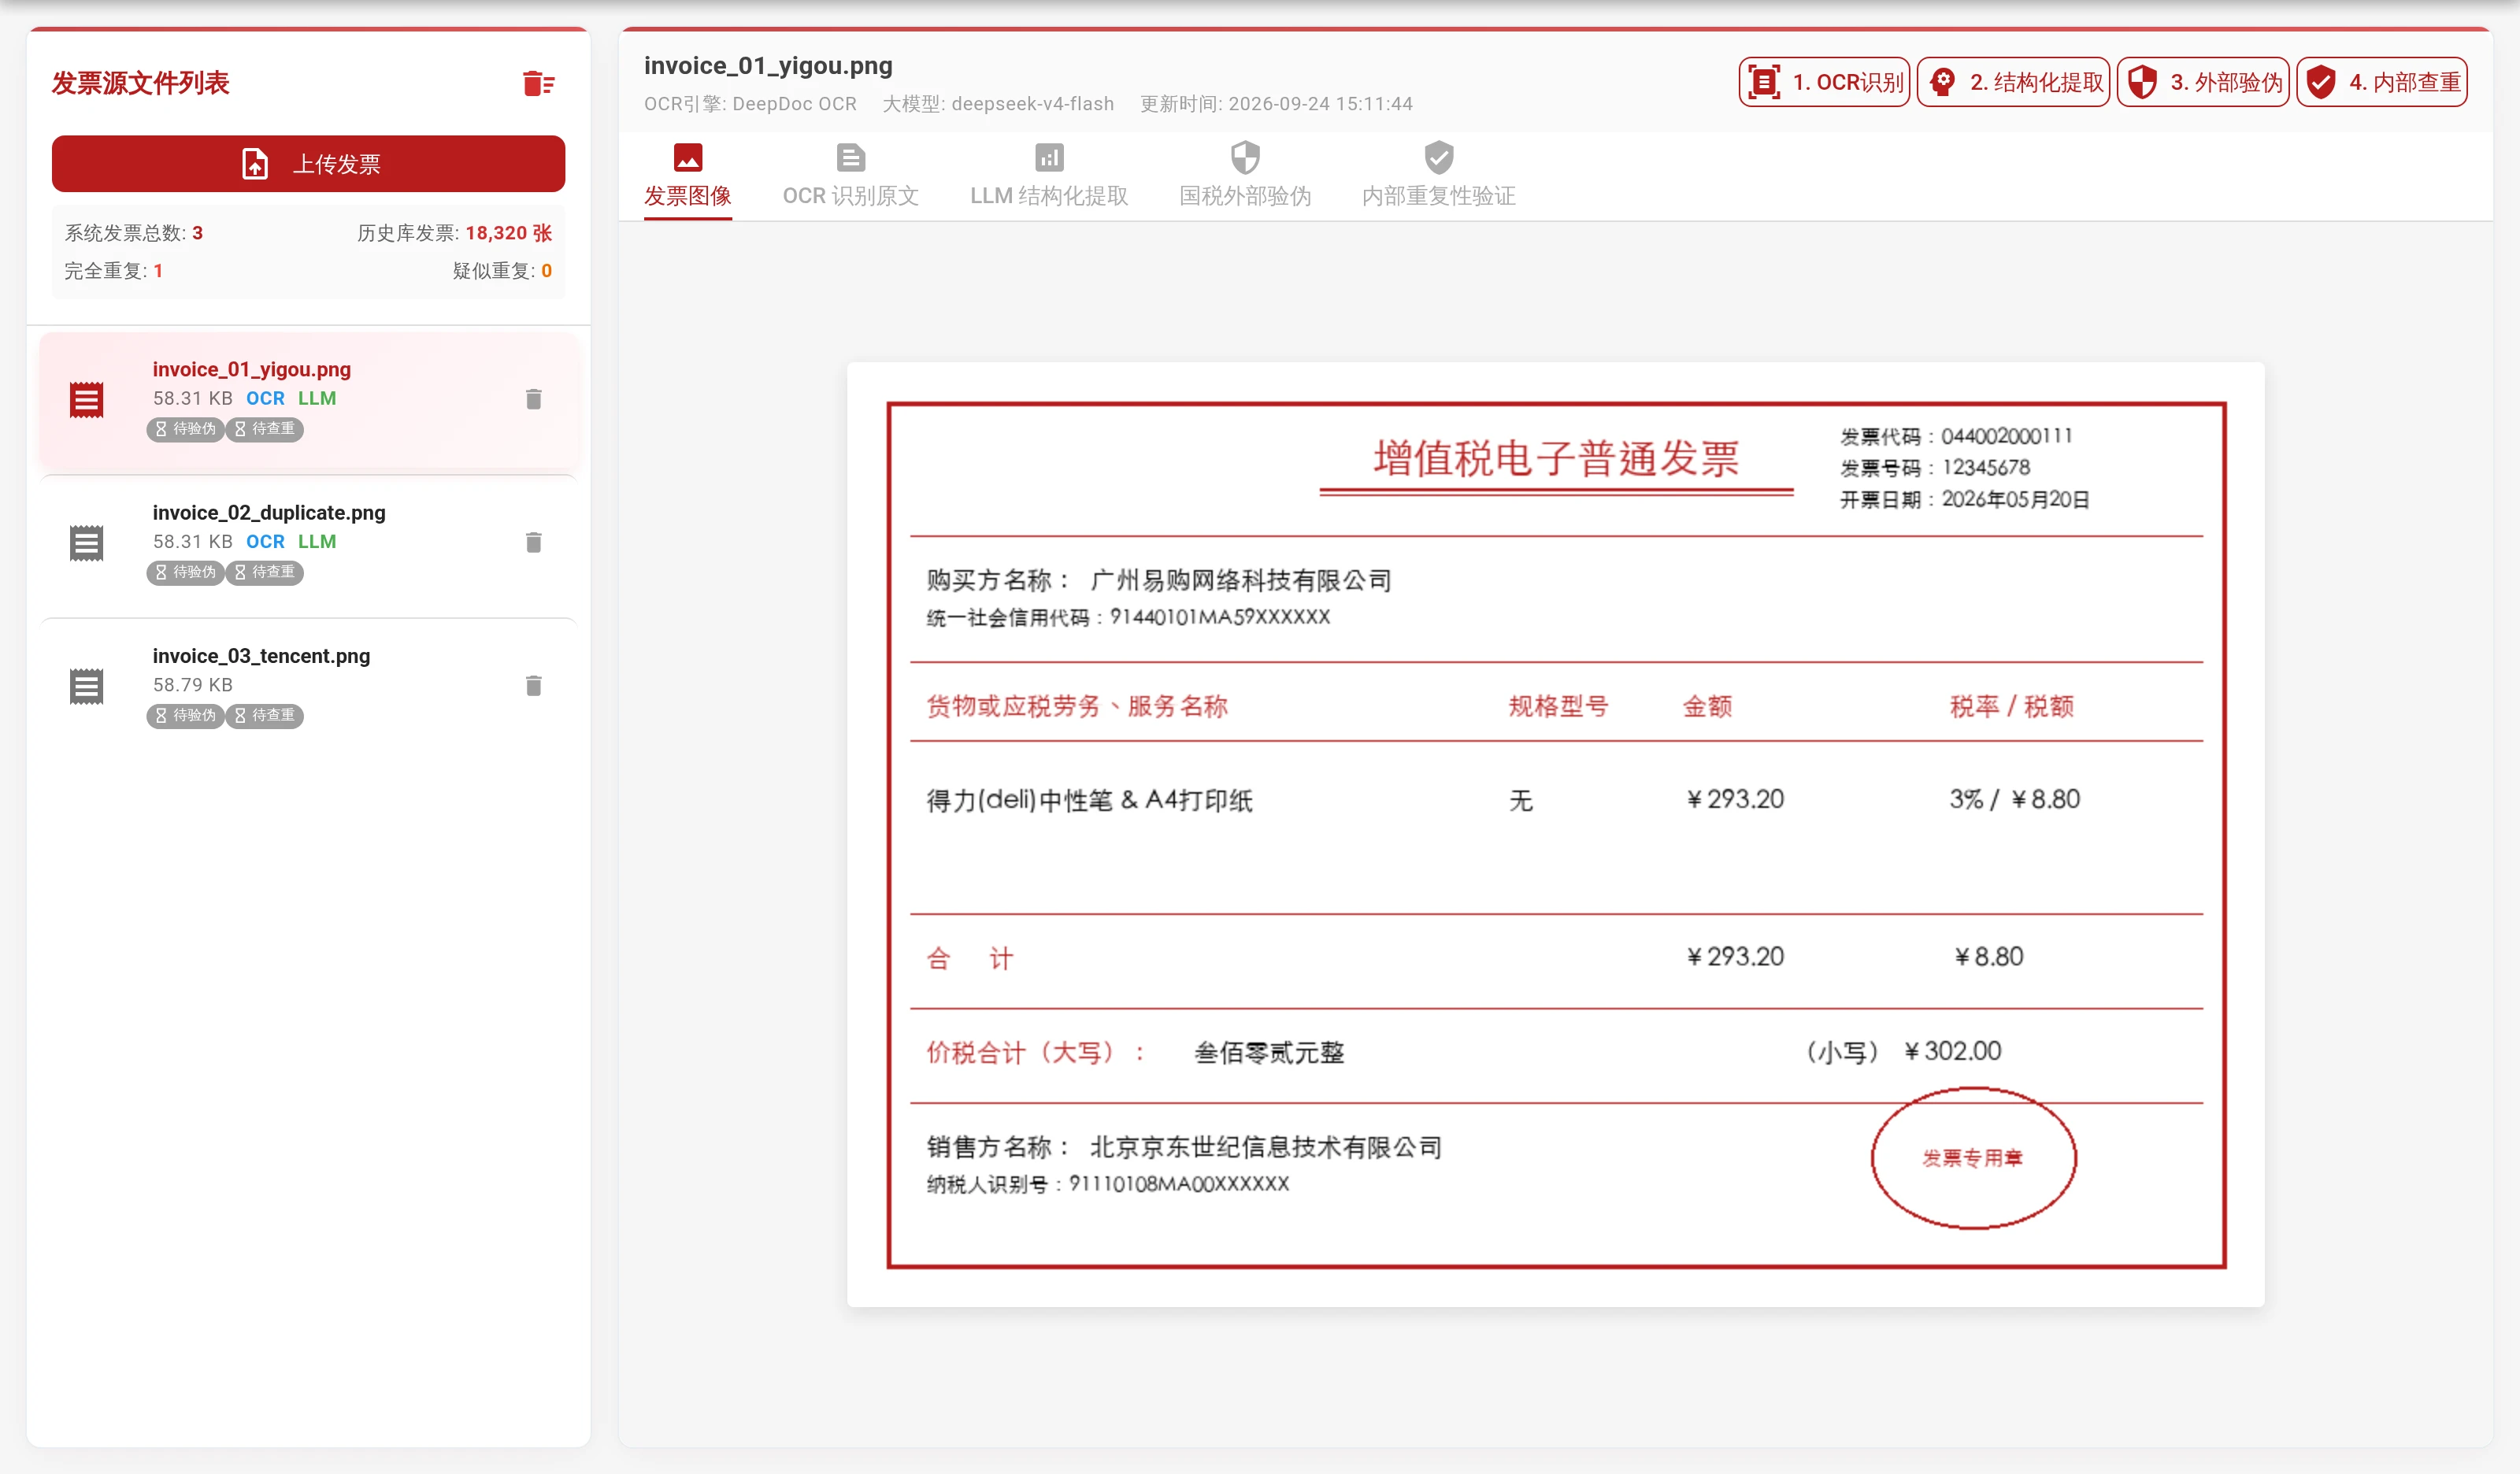Viewport: 2520px width, 1474px height.
Task: Click the 待查重 chip under invoice_03_tencent.png
Action: point(264,715)
